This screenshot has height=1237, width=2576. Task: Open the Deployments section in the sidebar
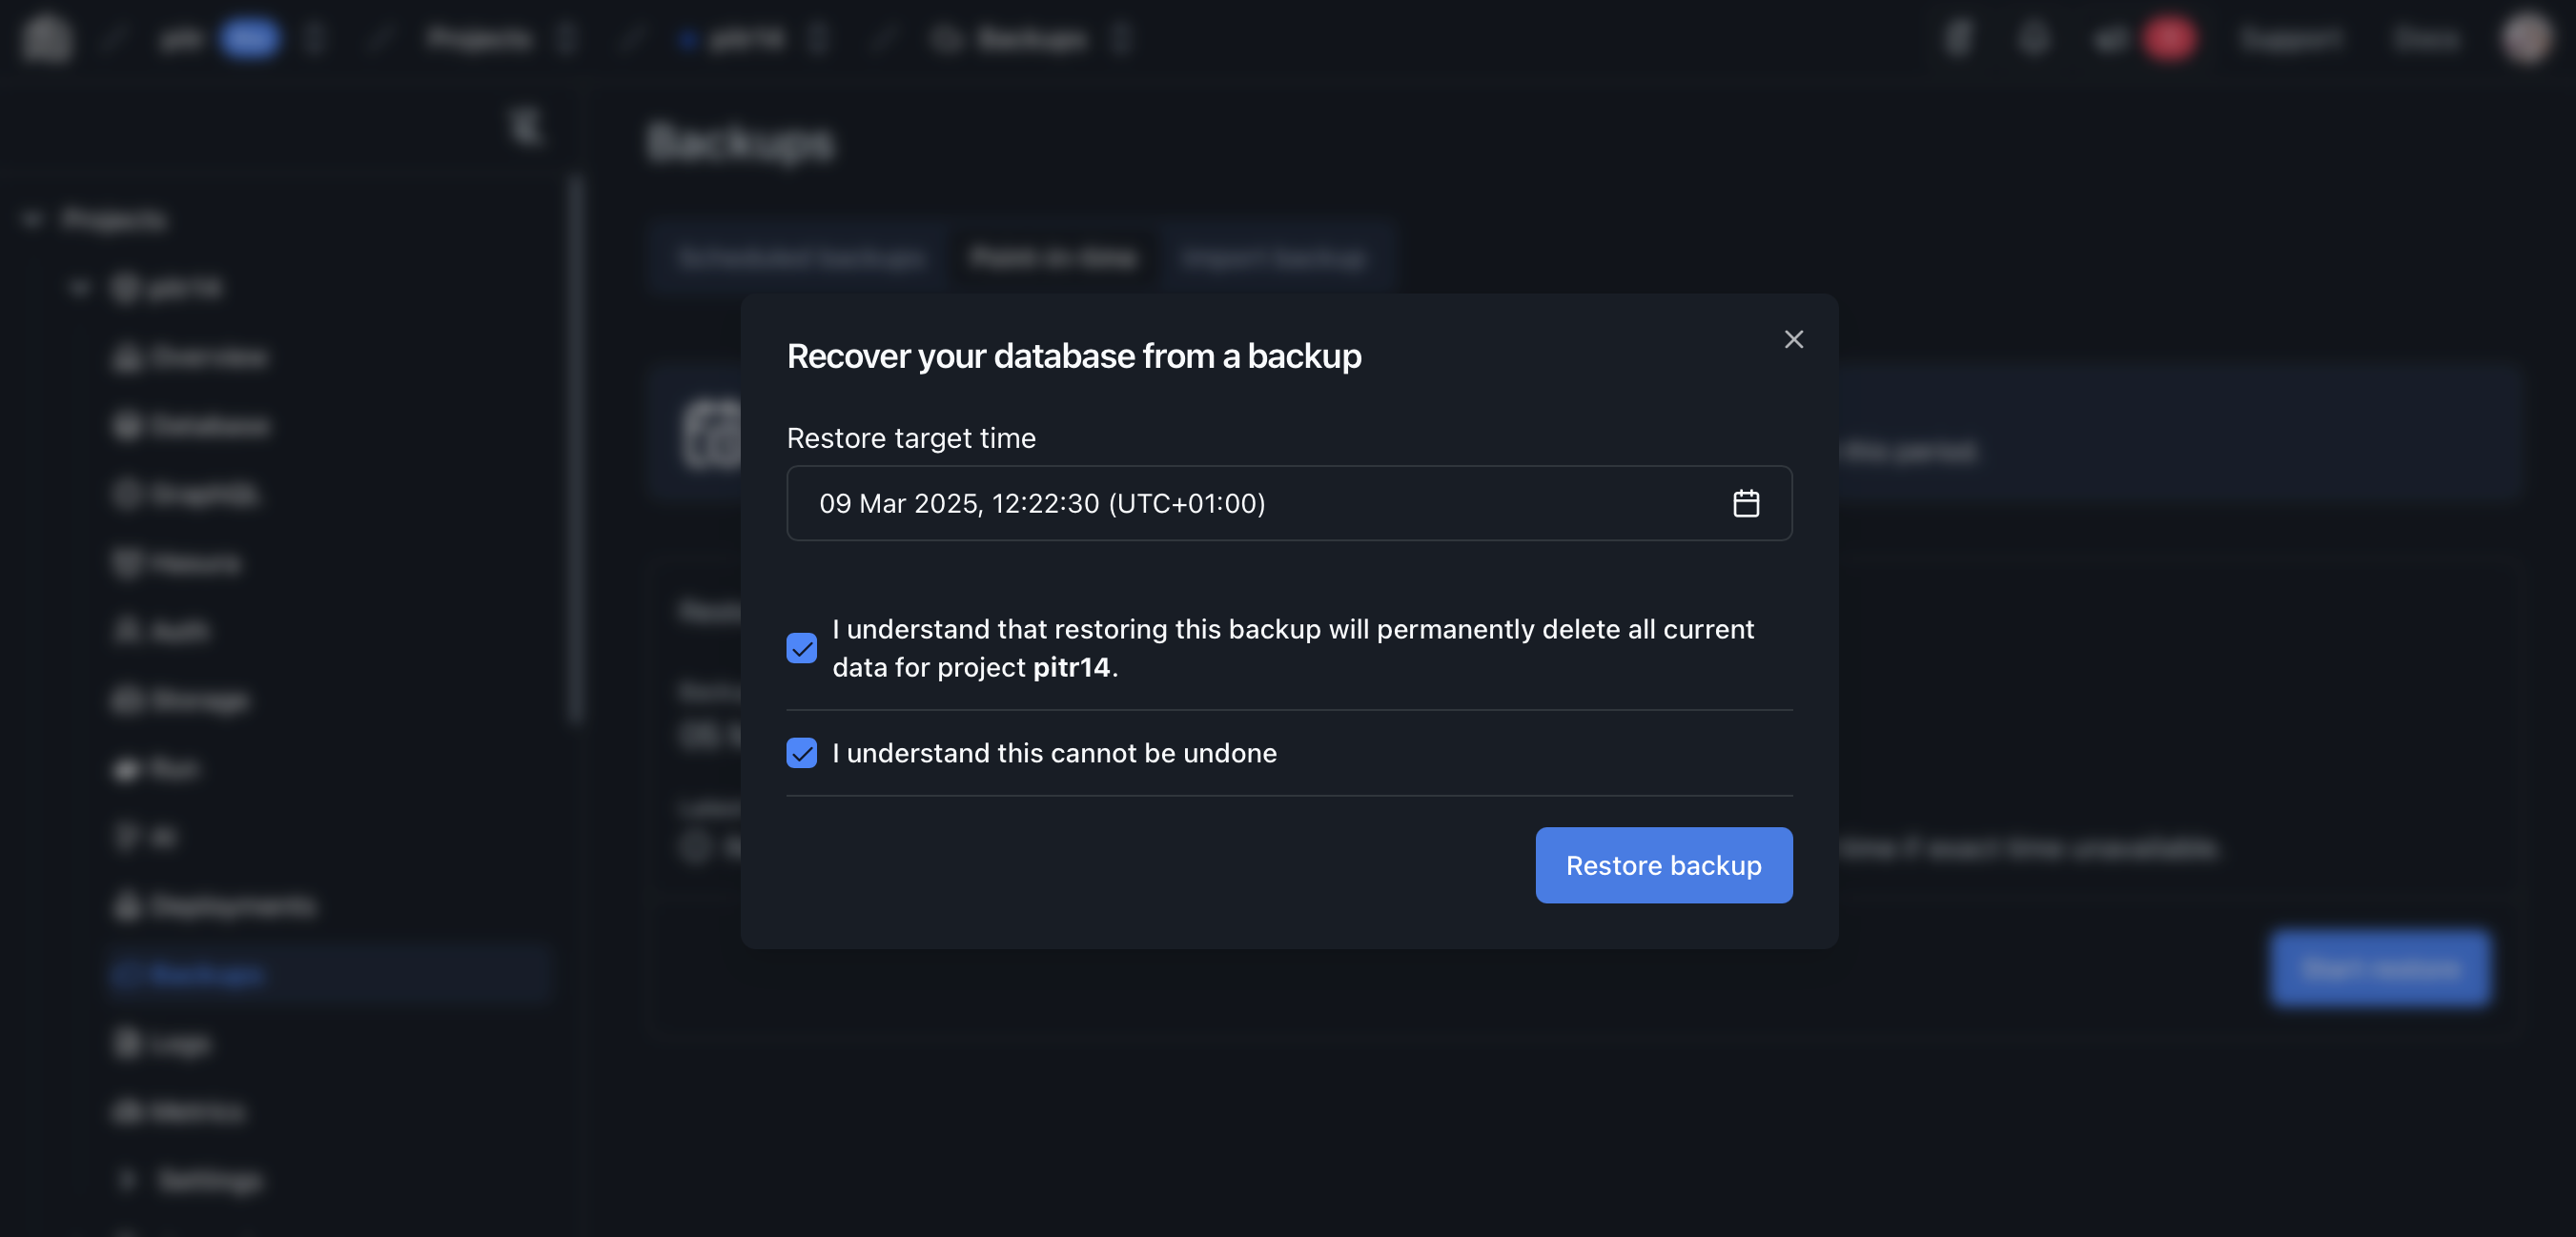point(232,906)
